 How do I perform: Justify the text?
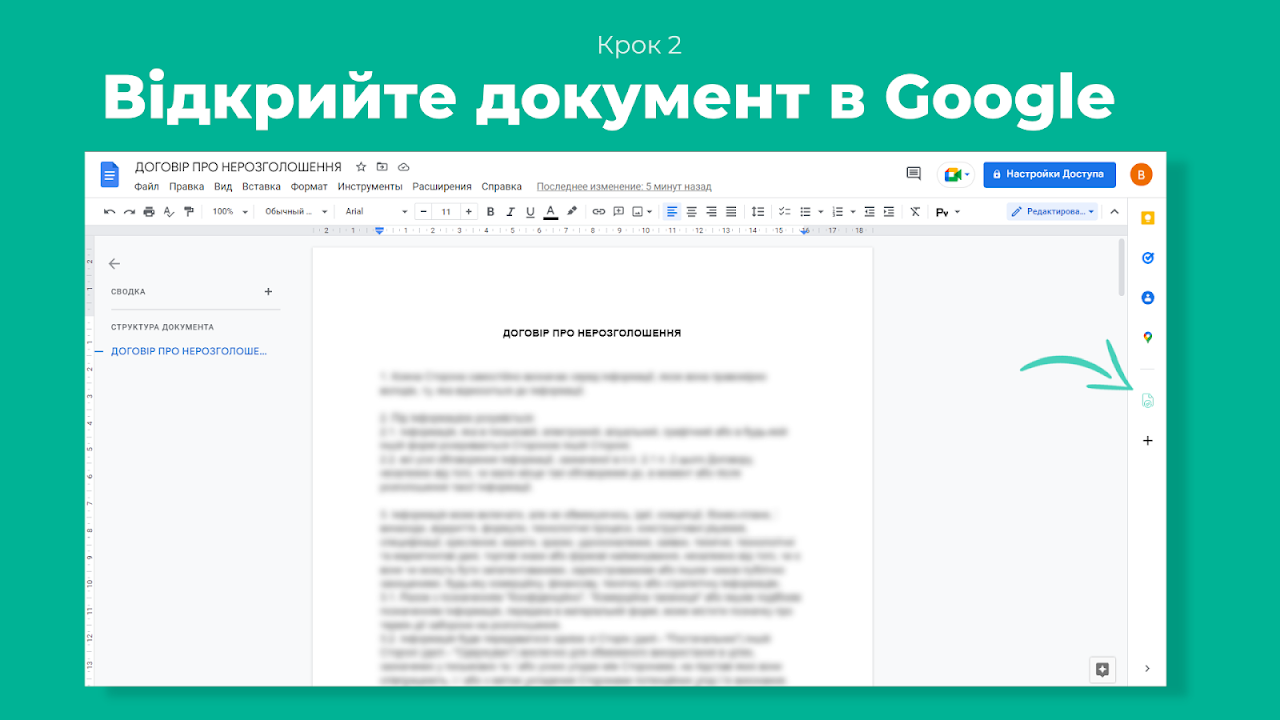[x=731, y=212]
